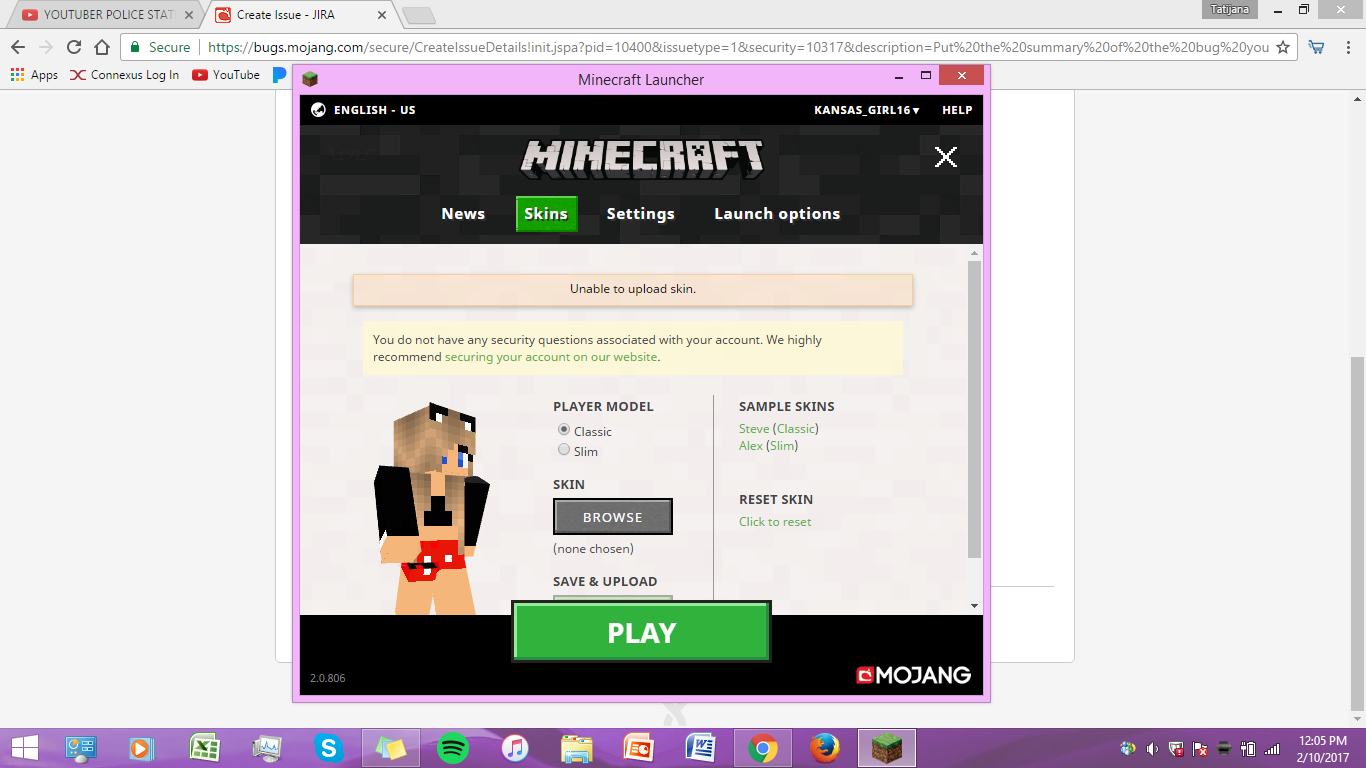Open a new Chrome tab
The image size is (1366, 768).
click(x=419, y=15)
